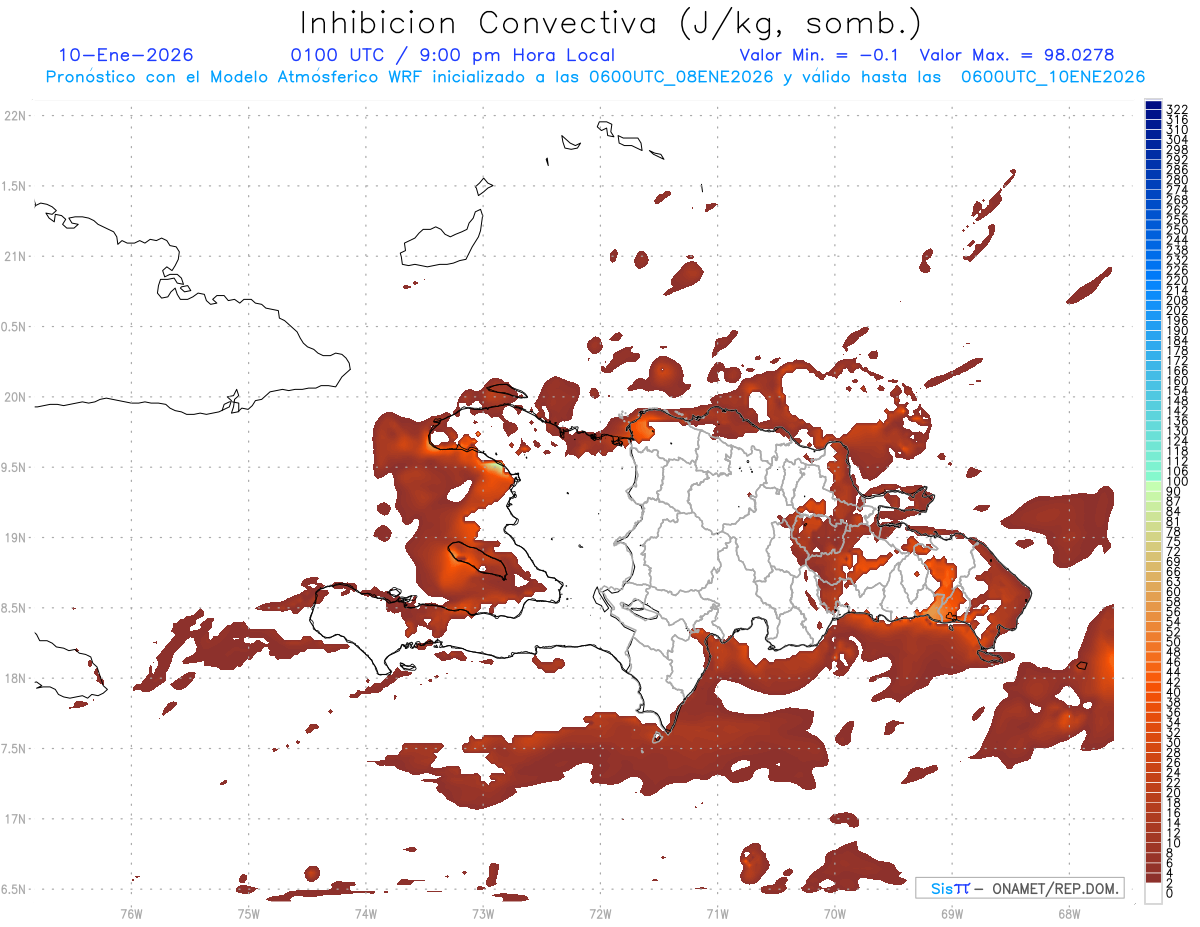Image resolution: width=1200 pixels, height=927 pixels.
Task: Click the '1.5N' latitude label
Action: (15, 186)
